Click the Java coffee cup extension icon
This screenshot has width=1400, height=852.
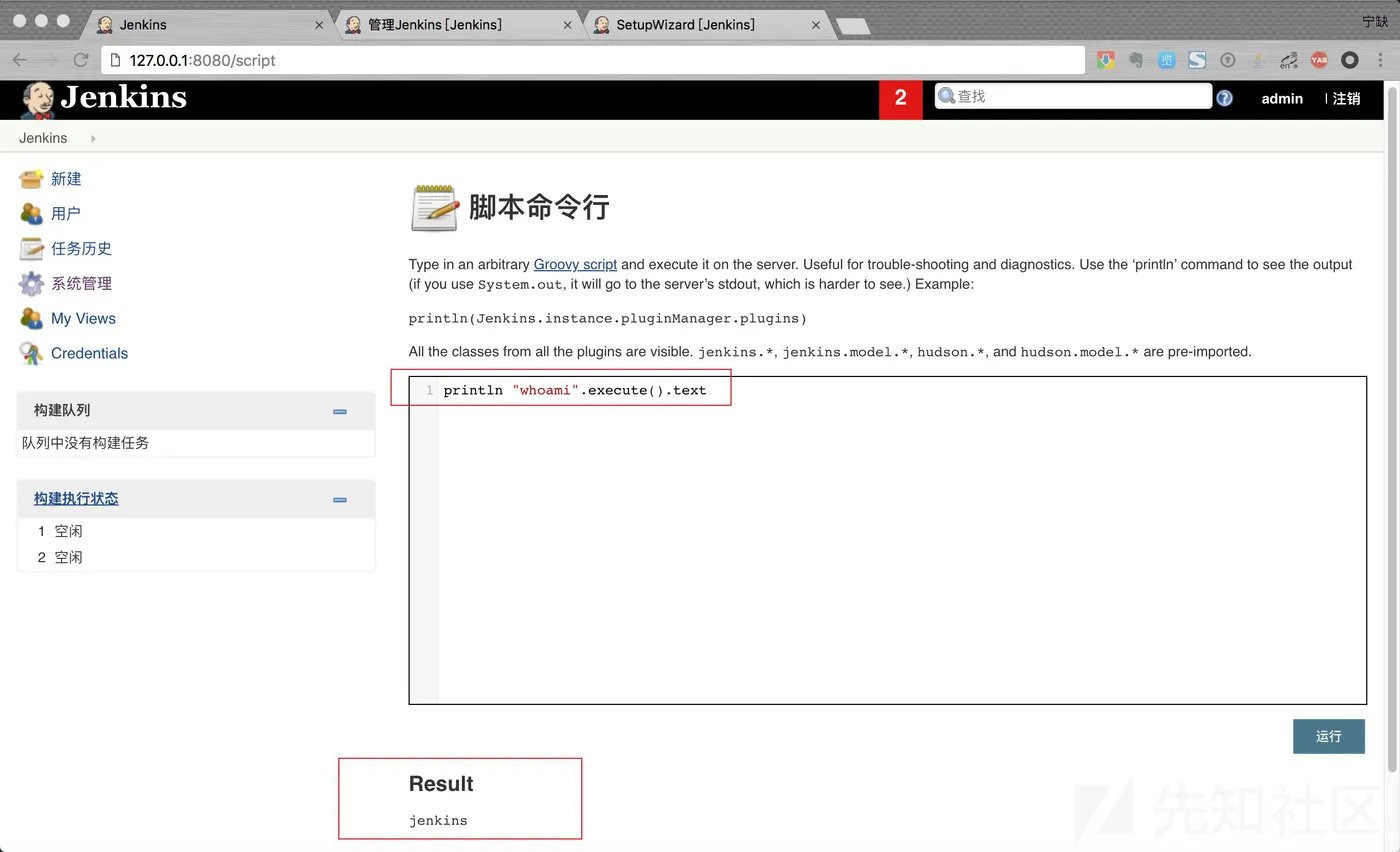click(x=1258, y=60)
